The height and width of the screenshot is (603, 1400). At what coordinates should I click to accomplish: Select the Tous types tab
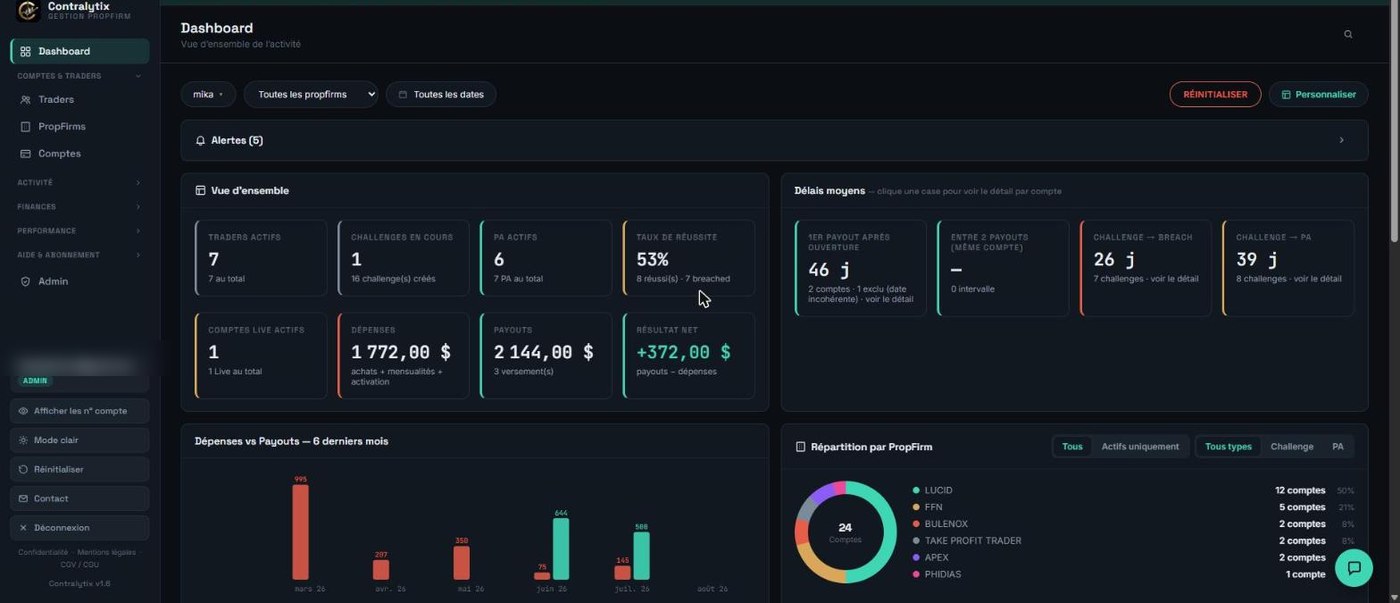(1228, 447)
